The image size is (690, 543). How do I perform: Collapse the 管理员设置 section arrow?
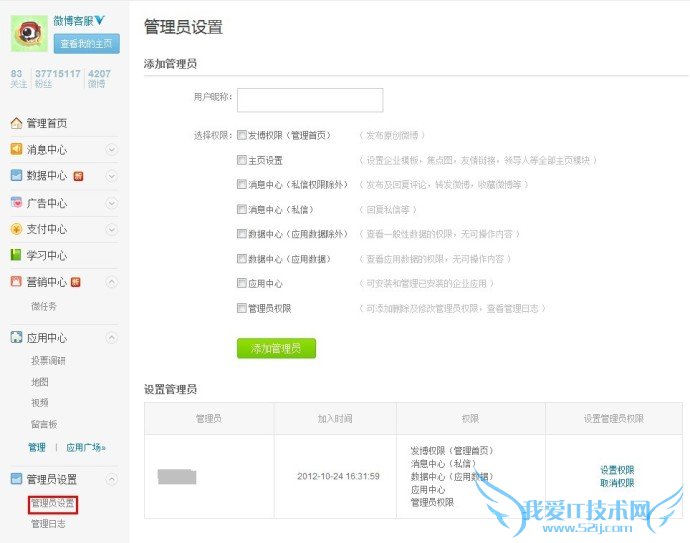(x=112, y=479)
